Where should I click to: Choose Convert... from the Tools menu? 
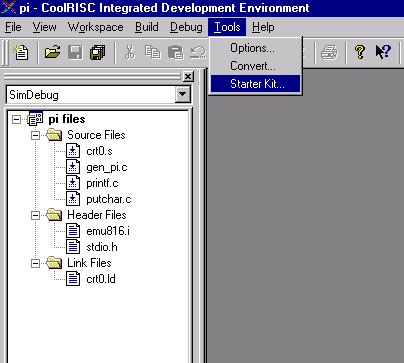pyautogui.click(x=255, y=66)
